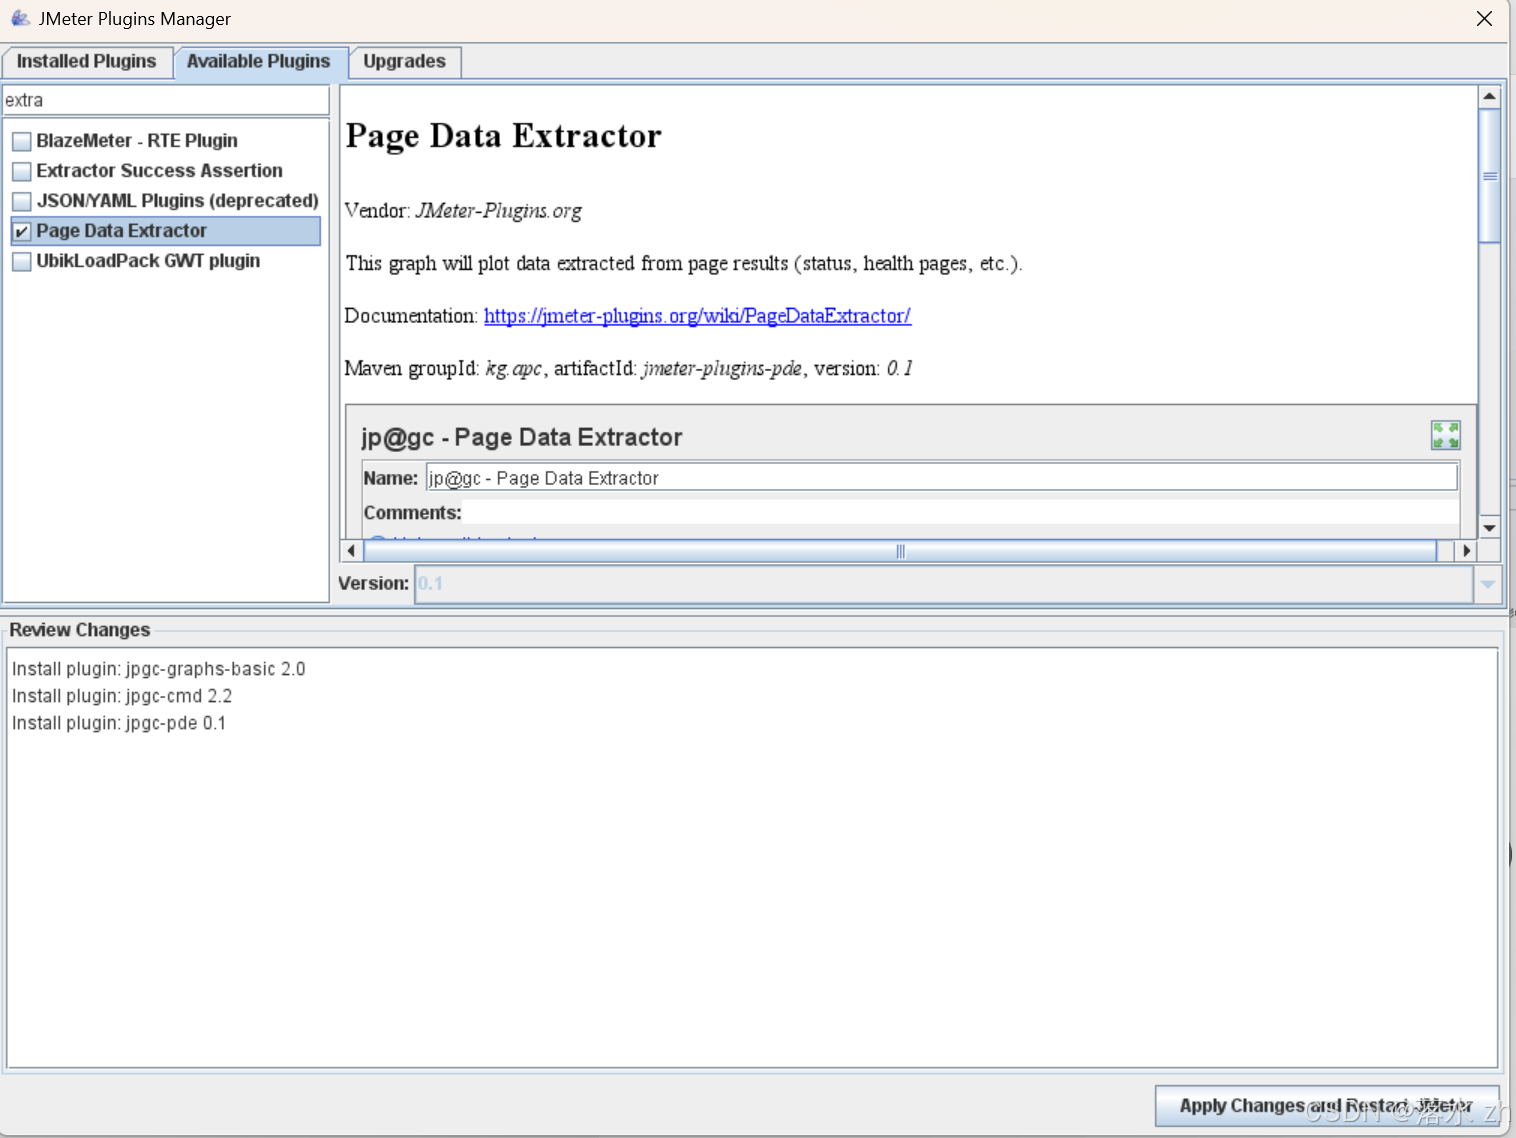The height and width of the screenshot is (1138, 1516).
Task: Click the expand icon in the Page Data Extractor preview
Action: [1445, 435]
